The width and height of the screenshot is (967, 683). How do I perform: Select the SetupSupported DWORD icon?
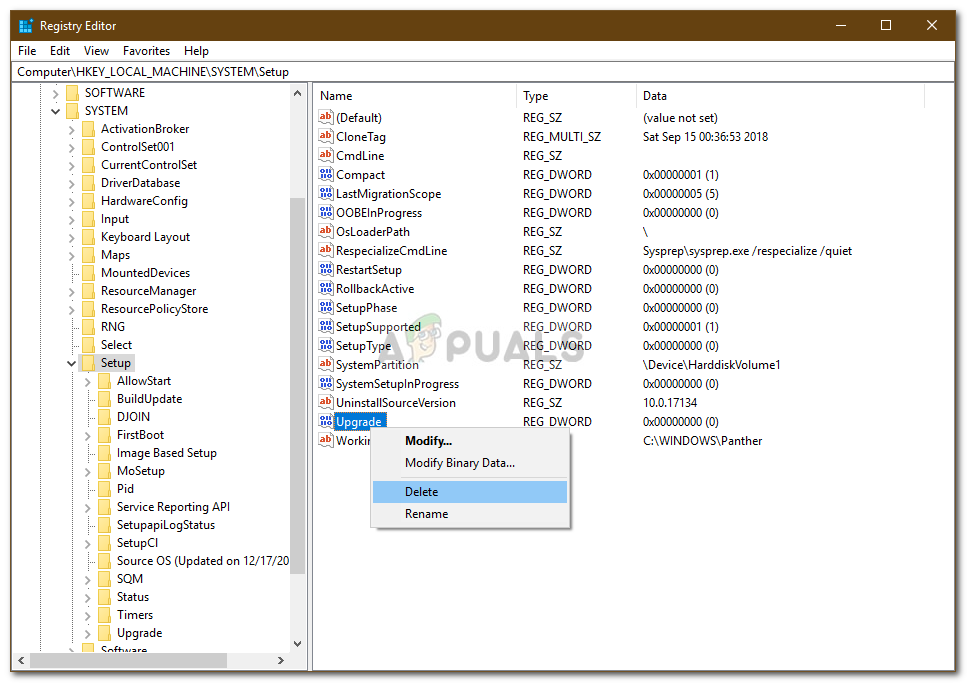[326, 326]
